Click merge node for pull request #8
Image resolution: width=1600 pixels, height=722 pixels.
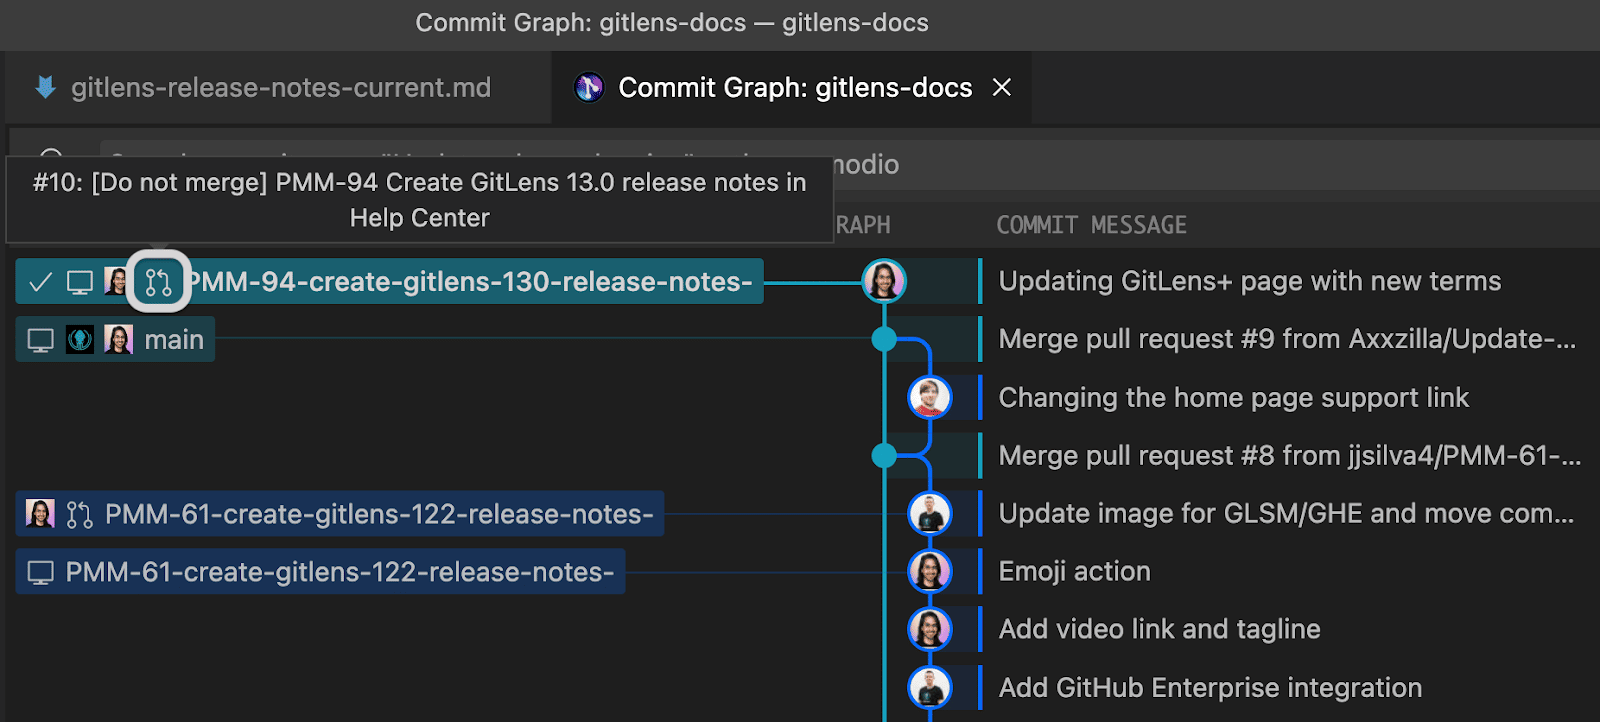pyautogui.click(x=884, y=456)
